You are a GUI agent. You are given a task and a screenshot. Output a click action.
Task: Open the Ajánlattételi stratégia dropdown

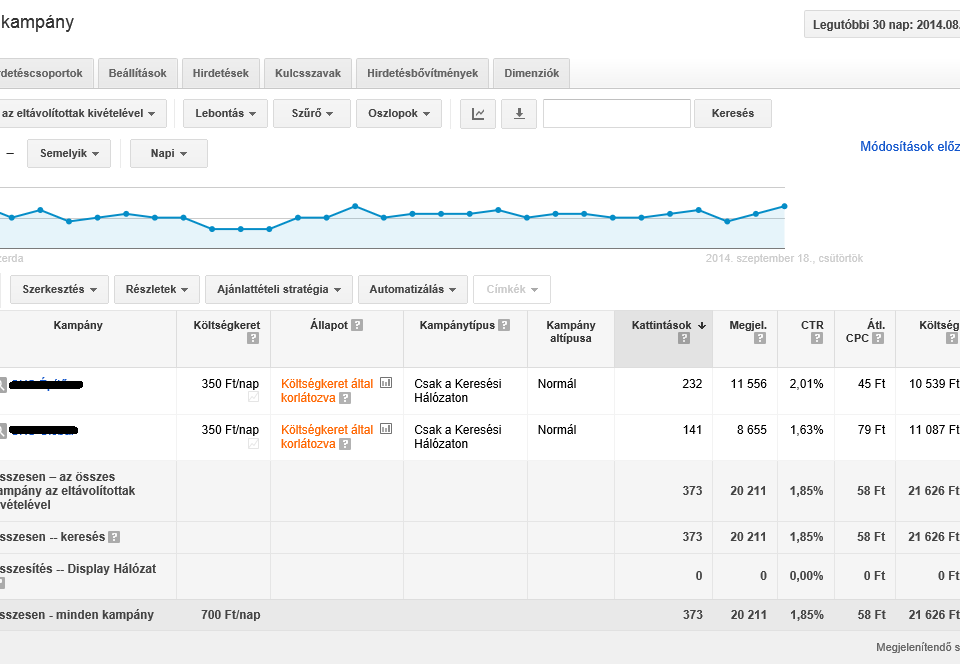[279, 290]
